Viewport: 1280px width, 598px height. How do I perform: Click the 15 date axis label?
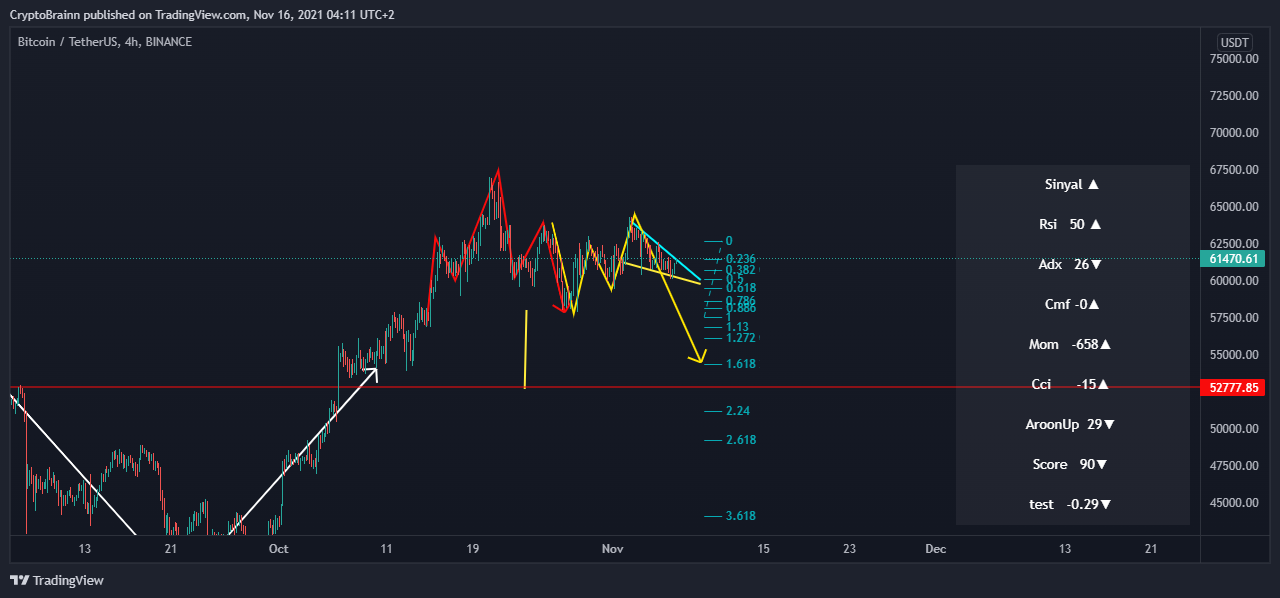(x=764, y=549)
